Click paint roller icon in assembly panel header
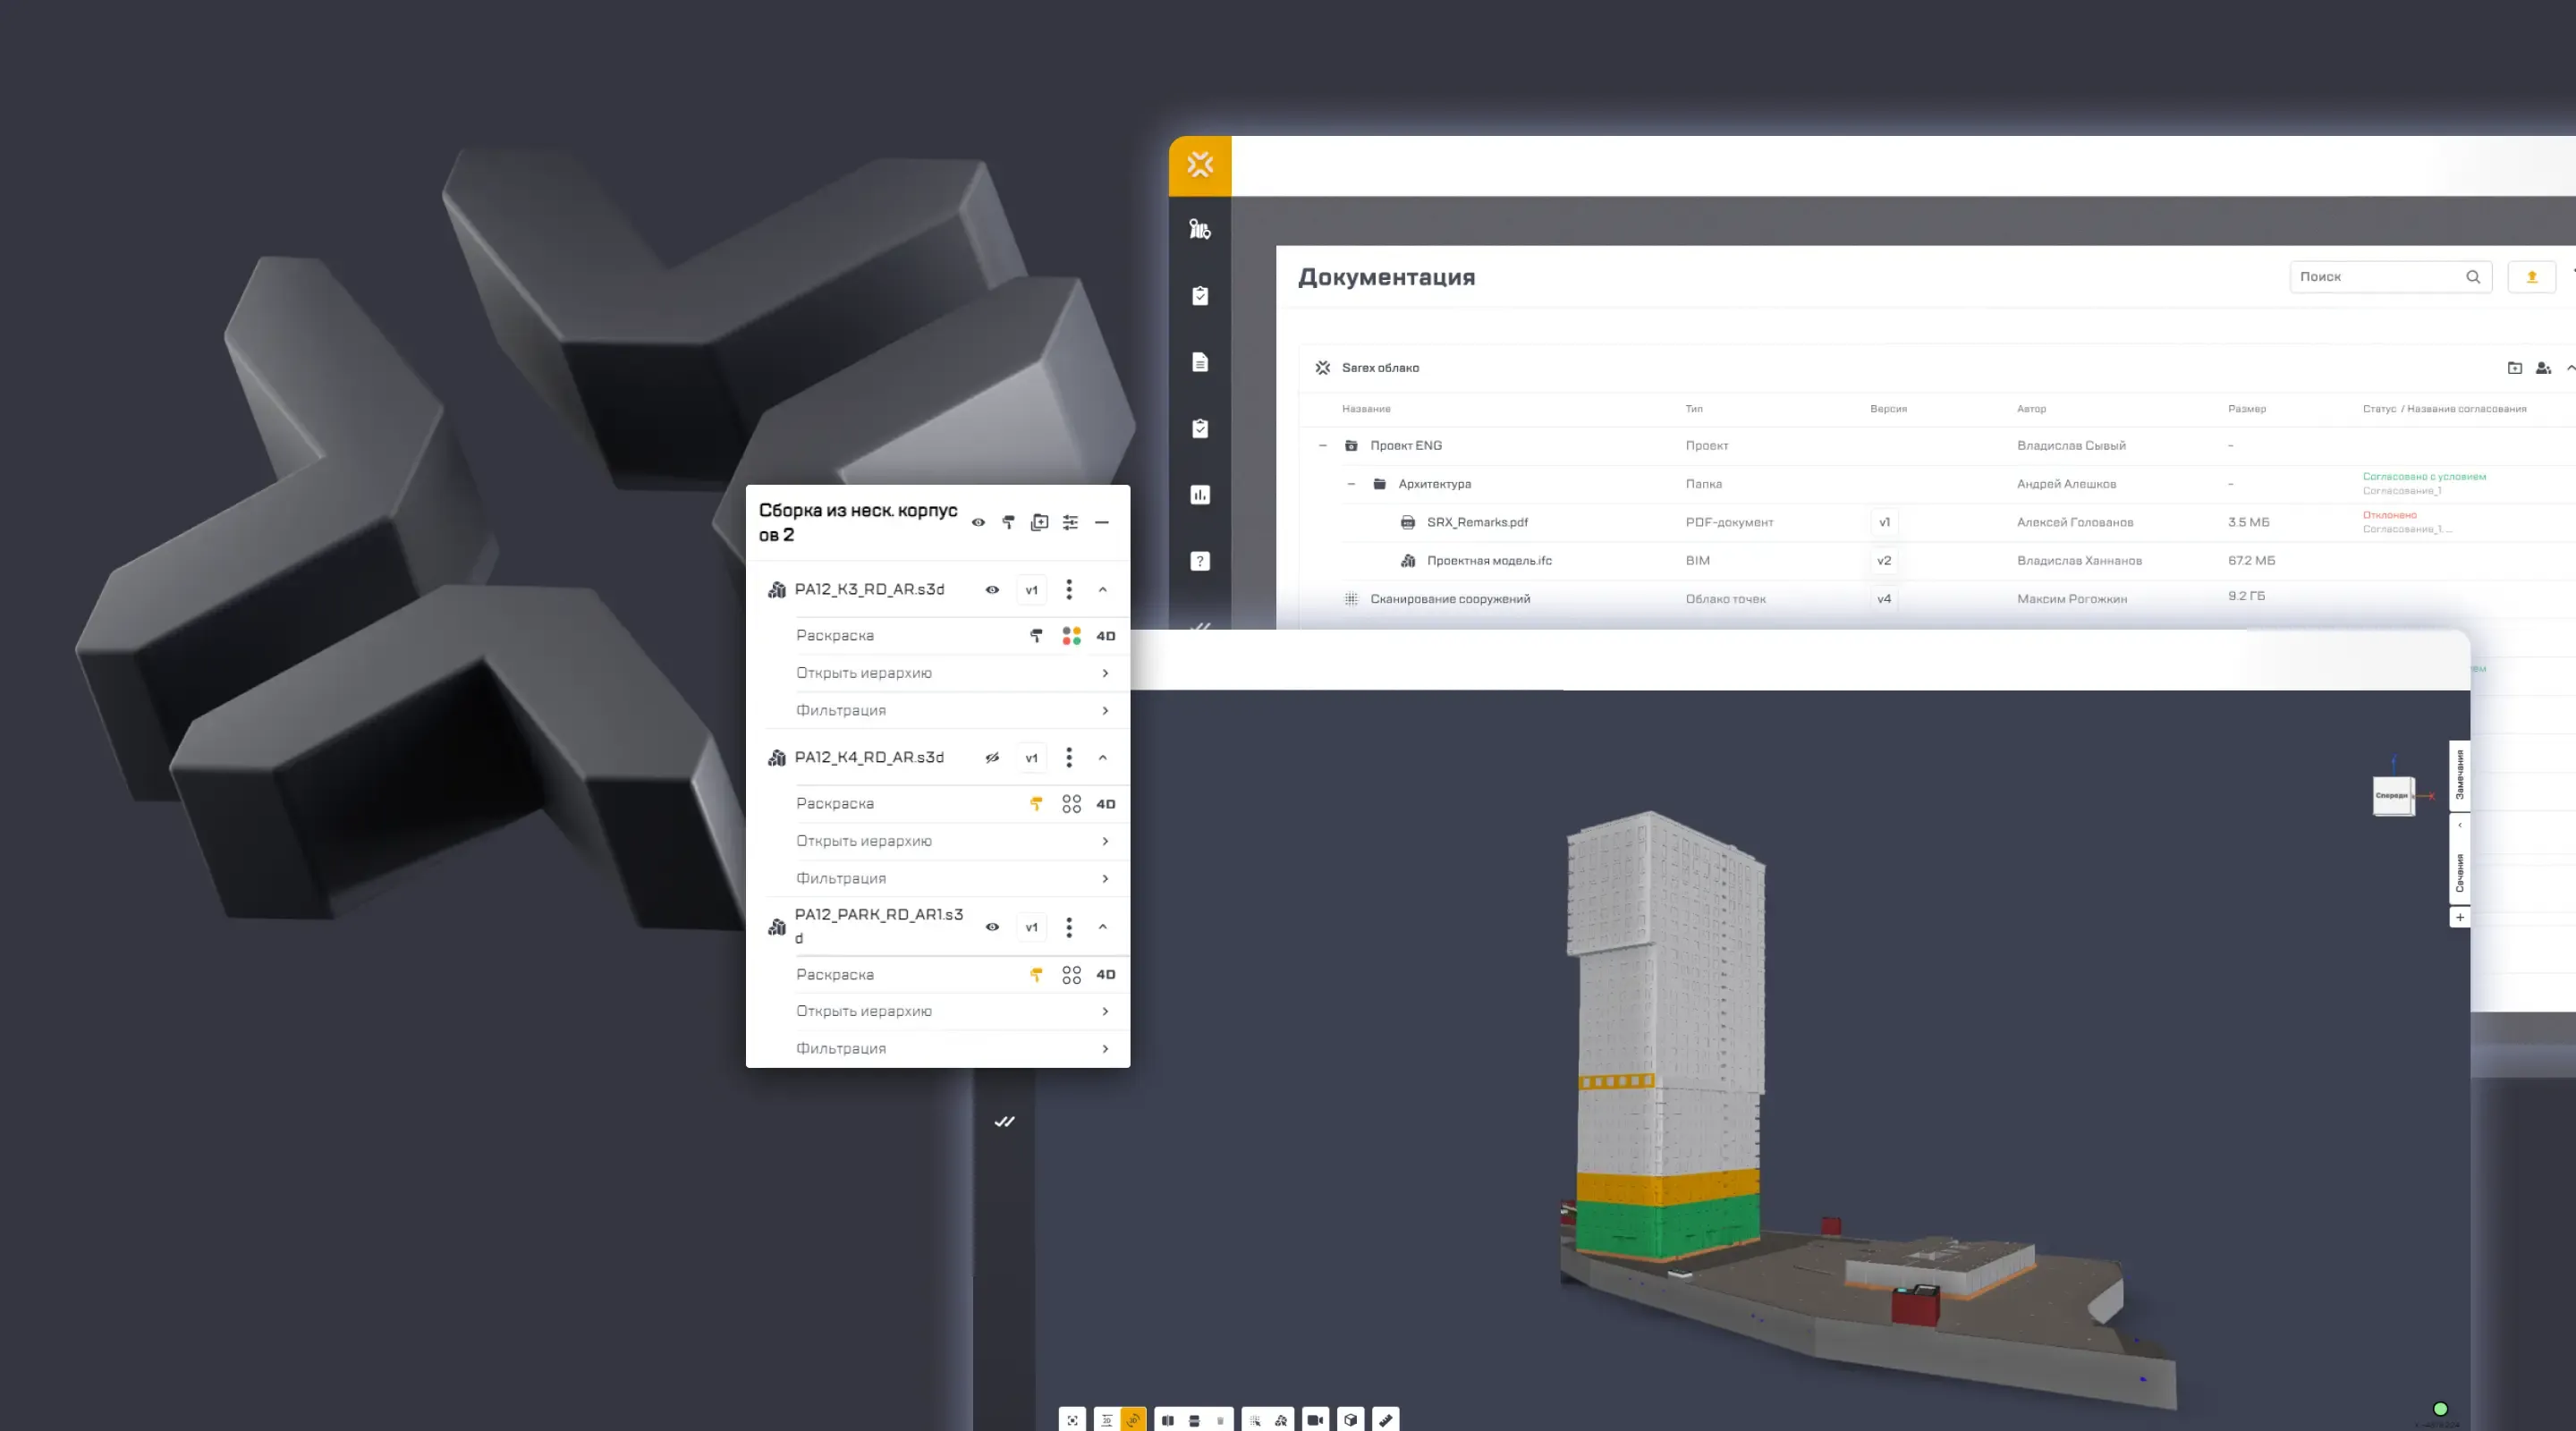This screenshot has width=2576, height=1431. tap(1008, 522)
